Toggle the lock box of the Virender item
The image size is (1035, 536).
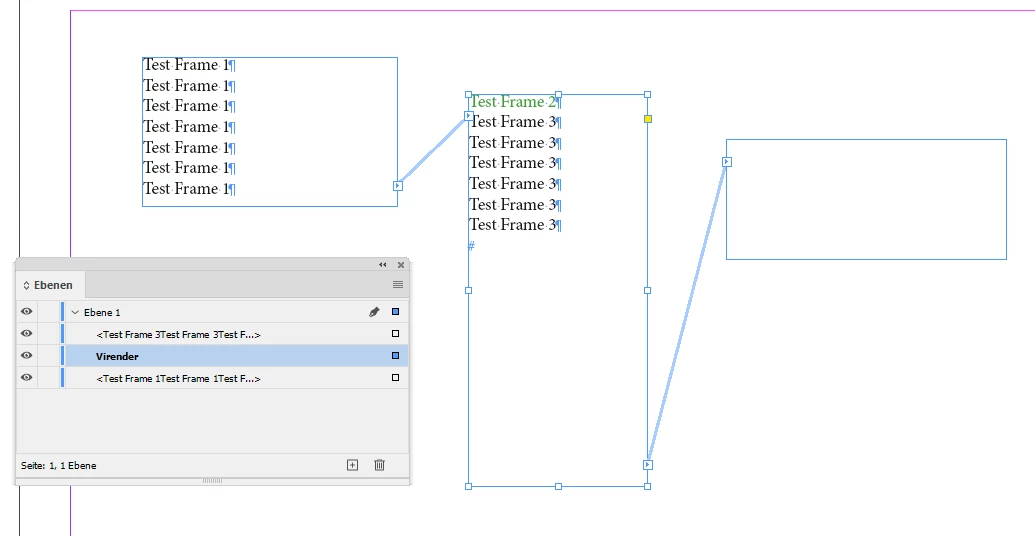point(48,356)
